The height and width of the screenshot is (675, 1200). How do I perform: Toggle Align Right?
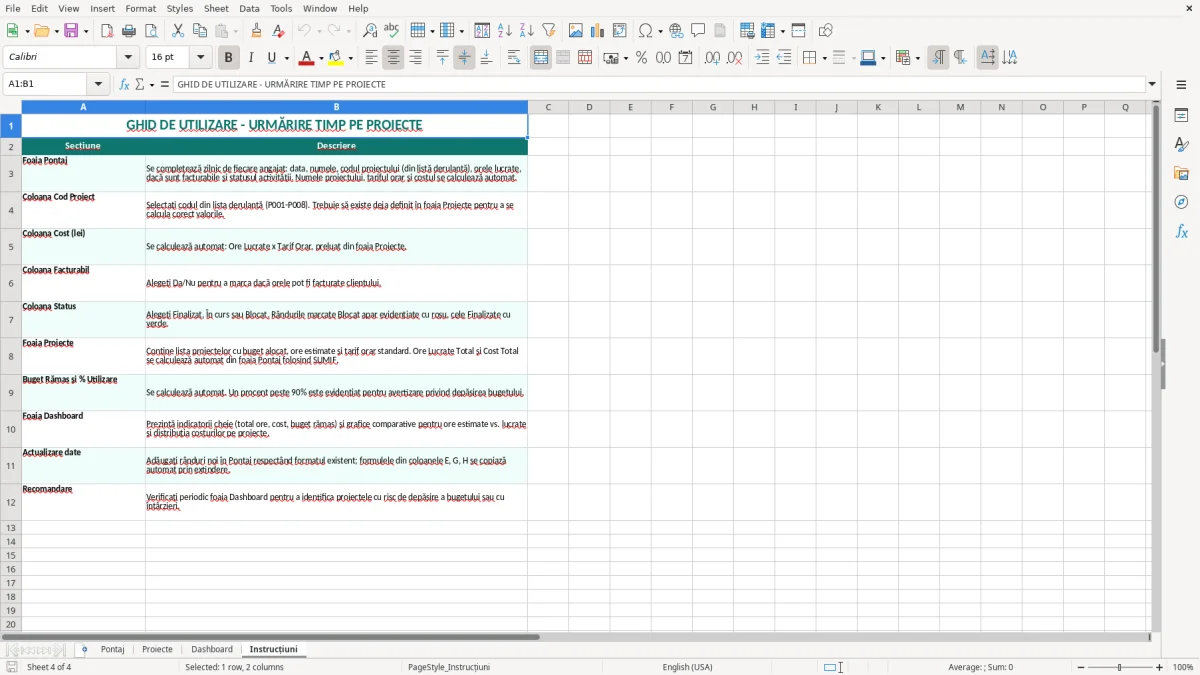pos(415,58)
